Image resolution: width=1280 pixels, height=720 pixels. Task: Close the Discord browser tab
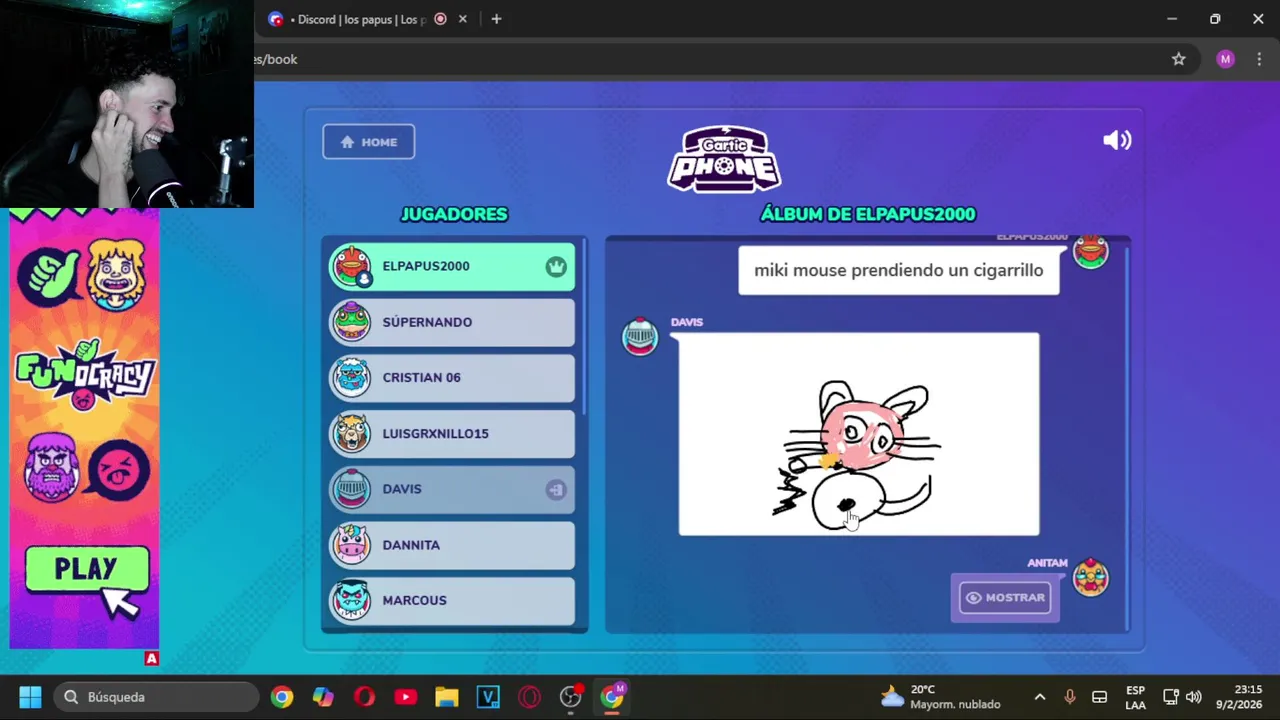click(x=462, y=19)
